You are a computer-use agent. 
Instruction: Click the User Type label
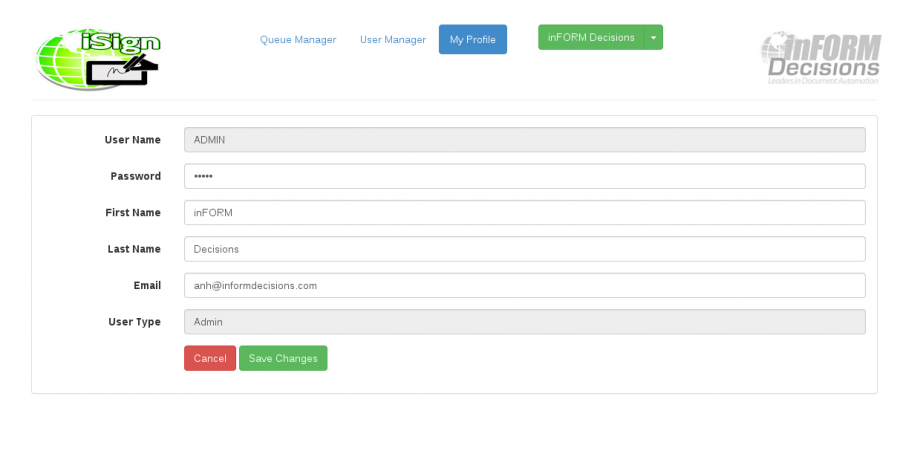[134, 322]
